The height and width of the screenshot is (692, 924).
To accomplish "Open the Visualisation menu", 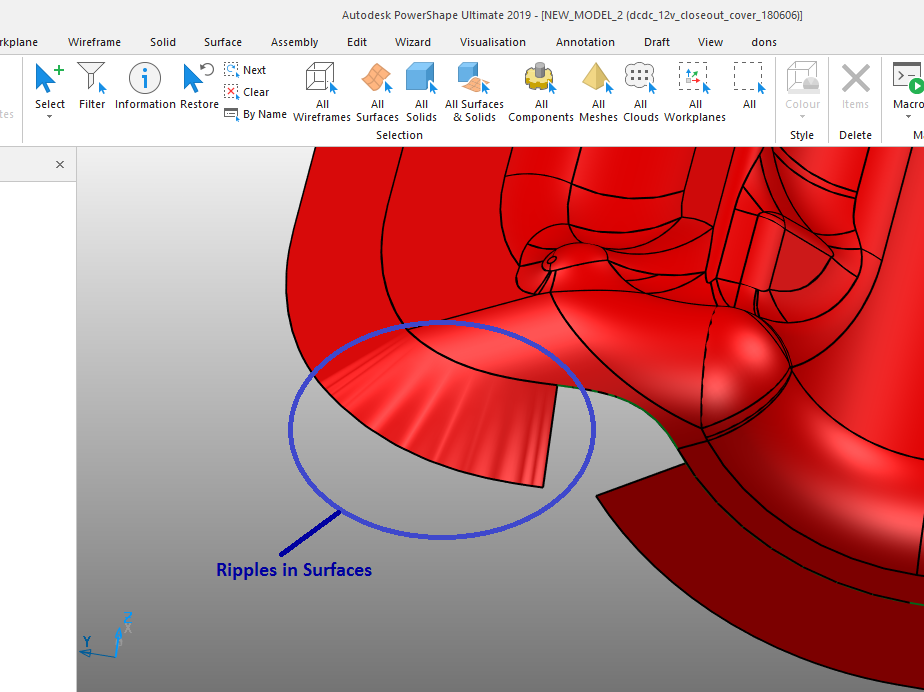I will tap(493, 42).
